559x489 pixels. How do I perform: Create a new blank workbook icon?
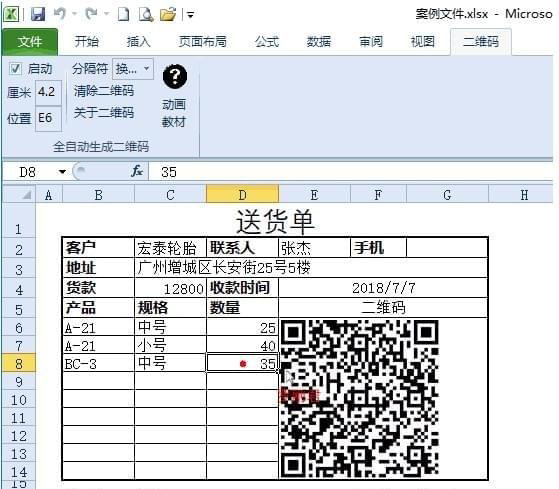(124, 14)
